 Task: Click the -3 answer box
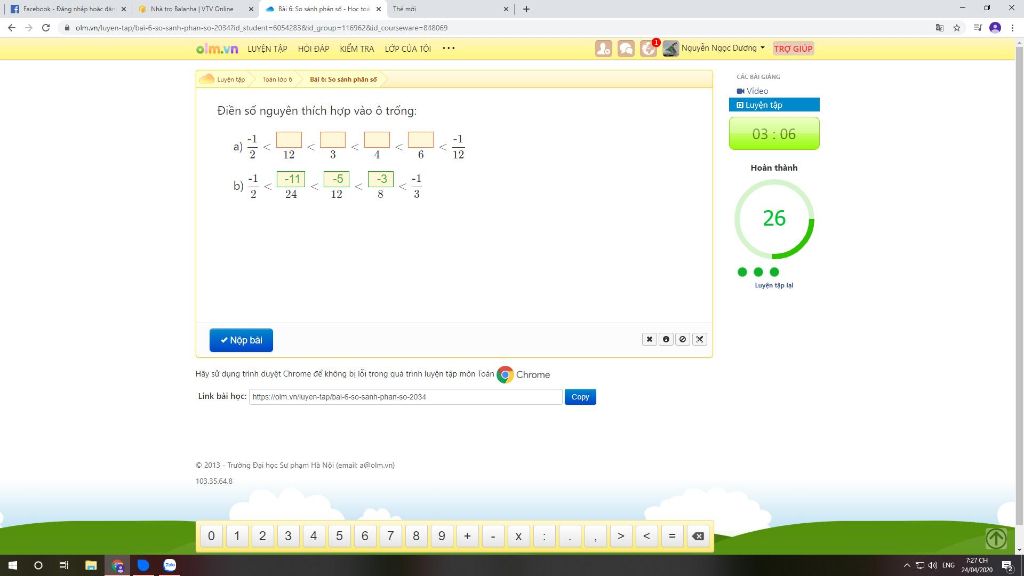click(381, 179)
